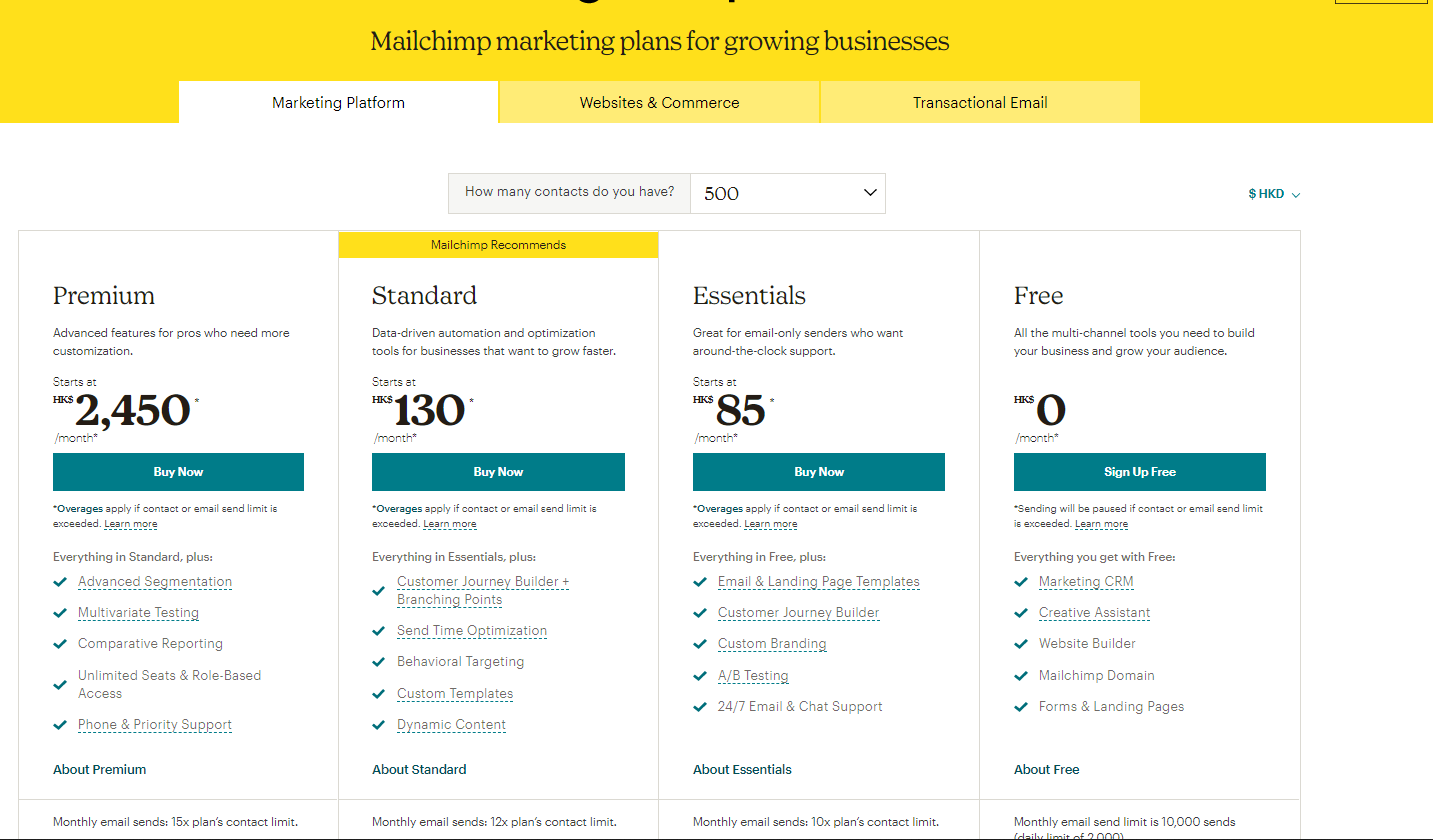Screen dimensions: 1433x840
Task: Open the Transactional Email tab
Action: (980, 102)
